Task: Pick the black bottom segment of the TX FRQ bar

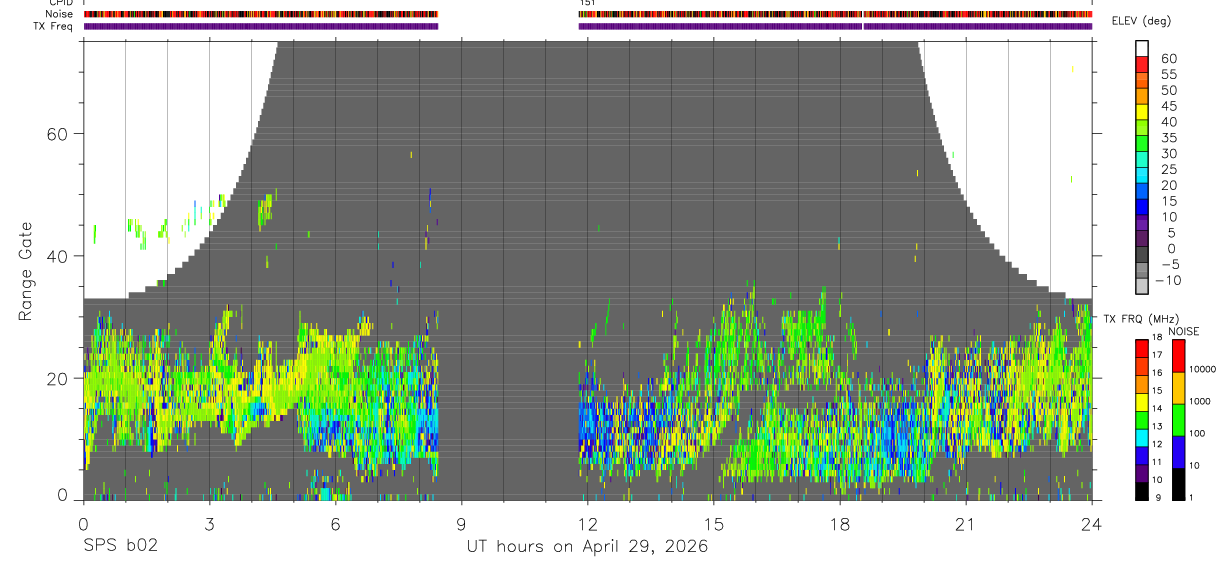Action: coord(1142,491)
